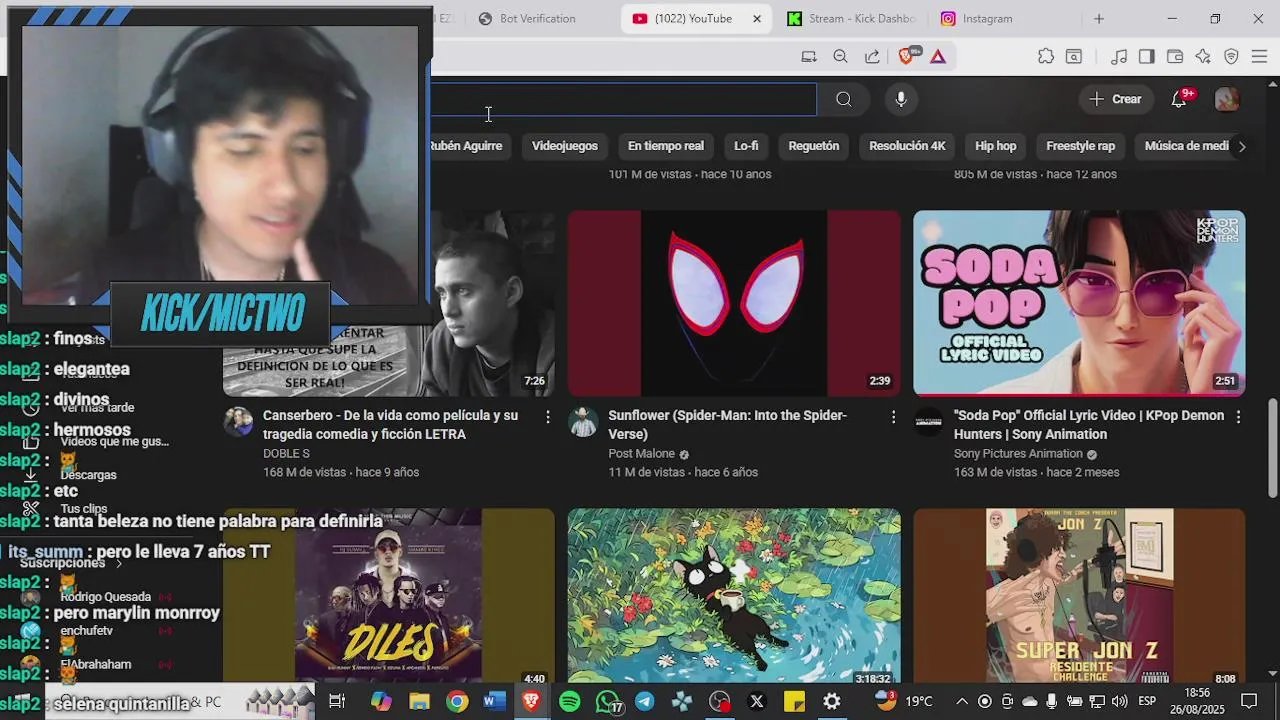Open options menu for Sunflower video
Screen dimensions: 1280x720
[893, 416]
